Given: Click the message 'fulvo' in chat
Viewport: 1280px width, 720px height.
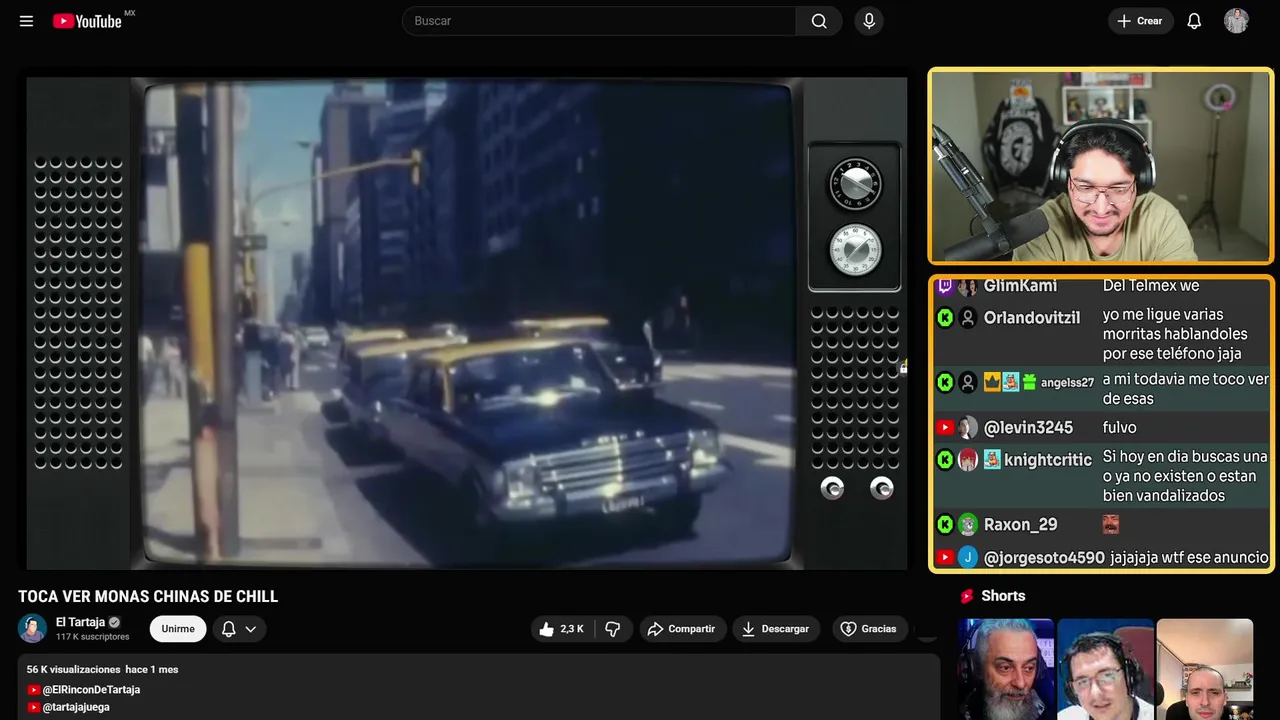Looking at the screenshot, I should pos(1119,428).
